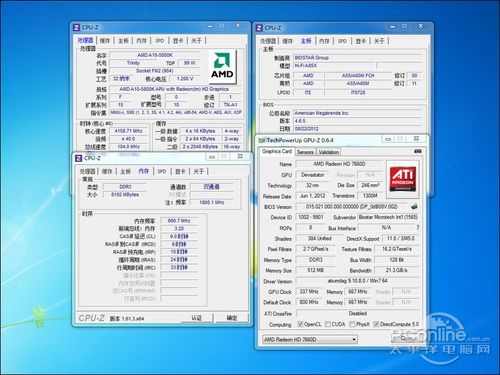Select the 内存 tab in the memory CPU-Z window
500x375 pixels.
[144, 171]
